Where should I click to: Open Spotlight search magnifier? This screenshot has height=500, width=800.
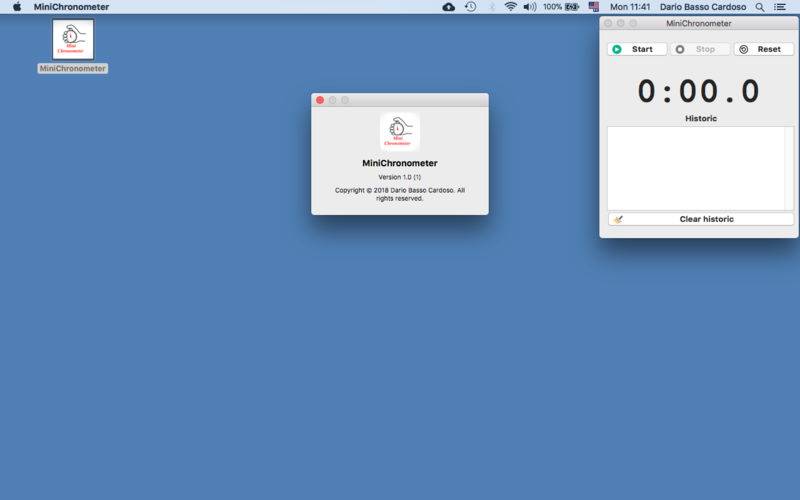(x=760, y=7)
